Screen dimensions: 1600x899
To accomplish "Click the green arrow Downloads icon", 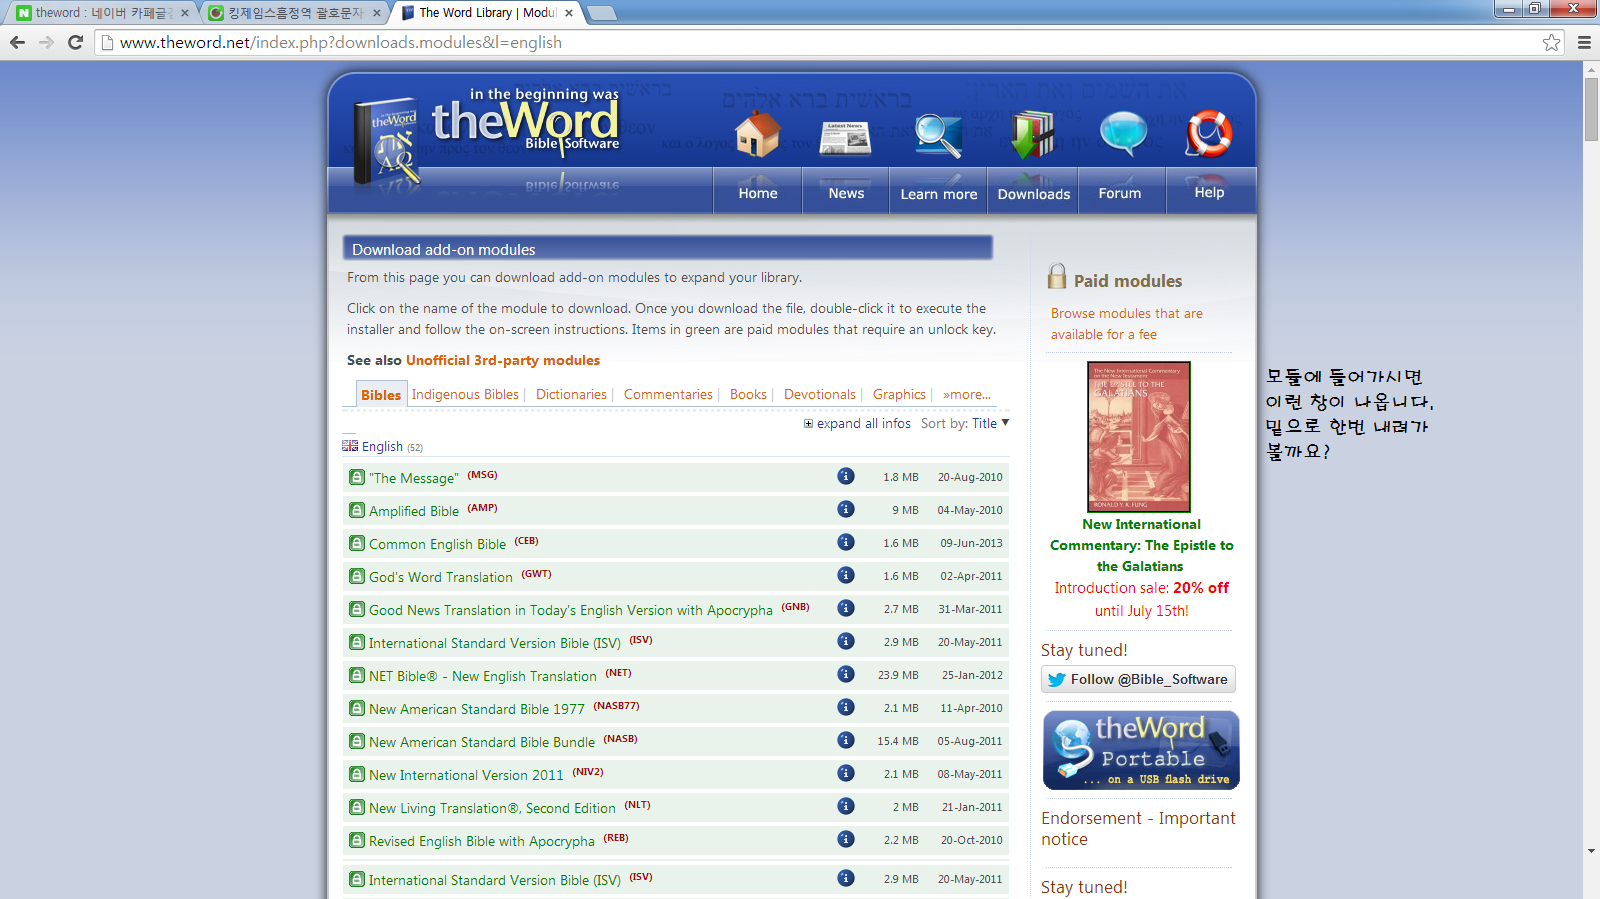I will click(1032, 135).
